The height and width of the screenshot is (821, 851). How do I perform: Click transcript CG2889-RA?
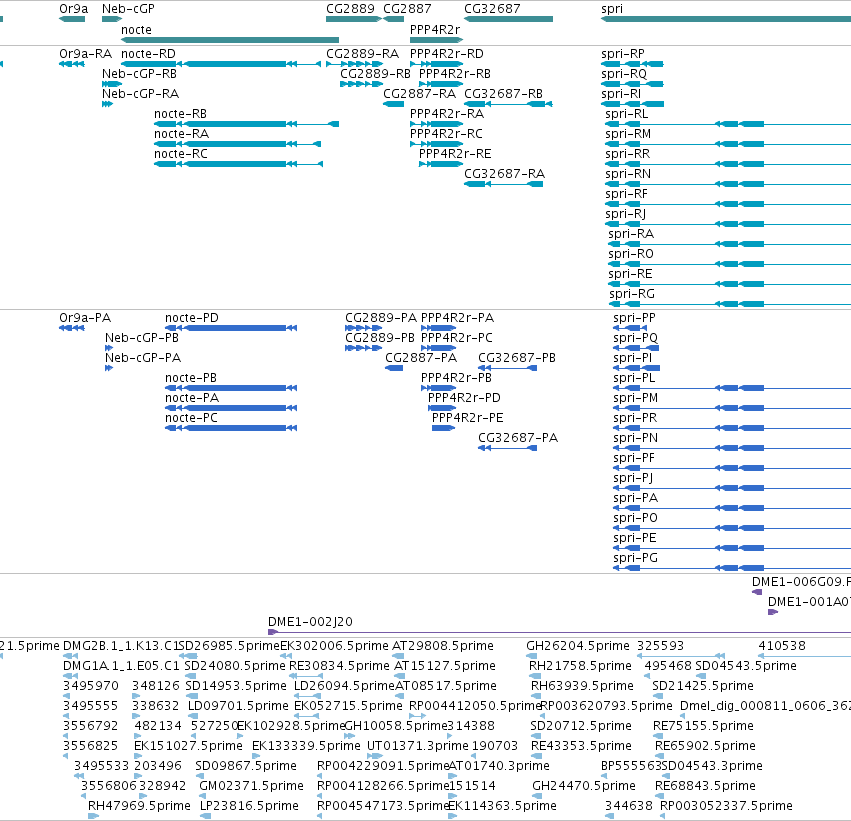click(354, 64)
